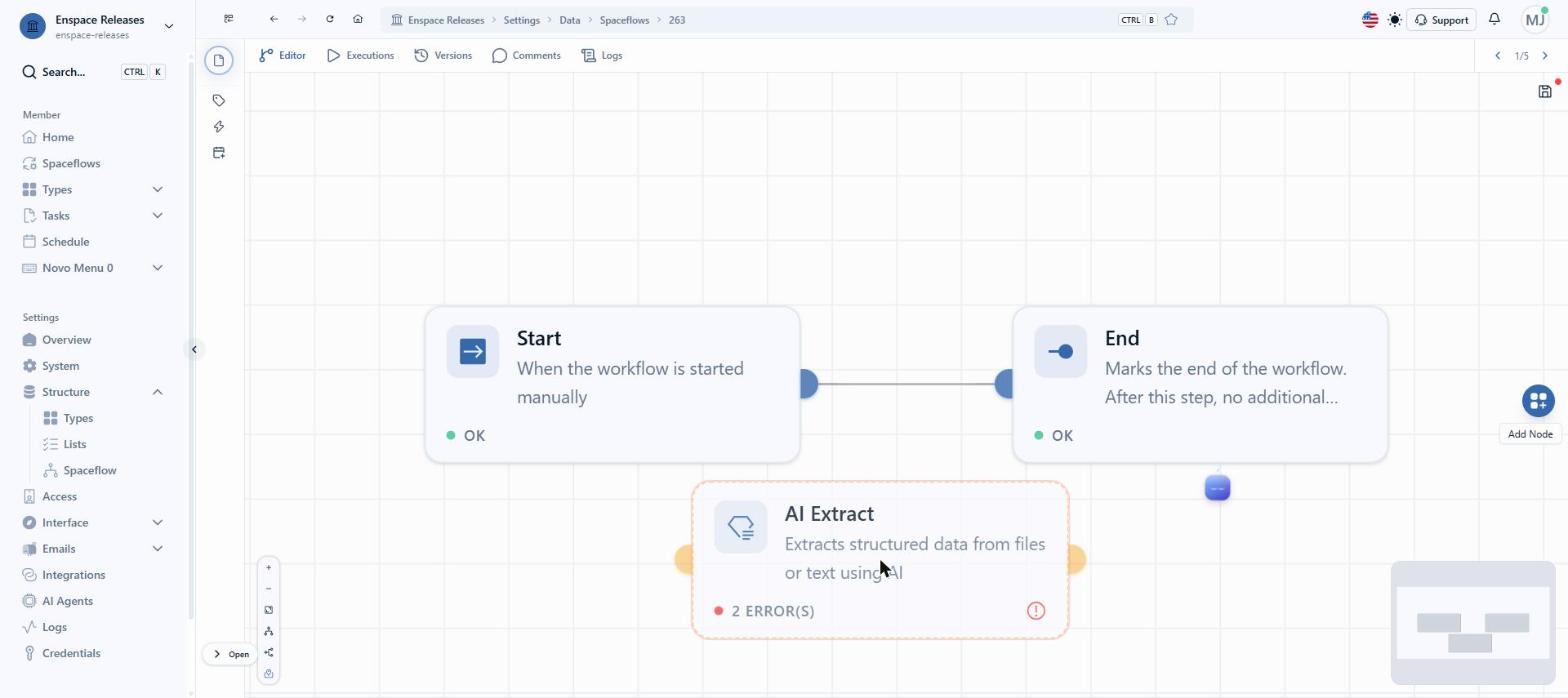Collapse the left sidebar with the chevron
This screenshot has width=1568, height=698.
coord(194,349)
